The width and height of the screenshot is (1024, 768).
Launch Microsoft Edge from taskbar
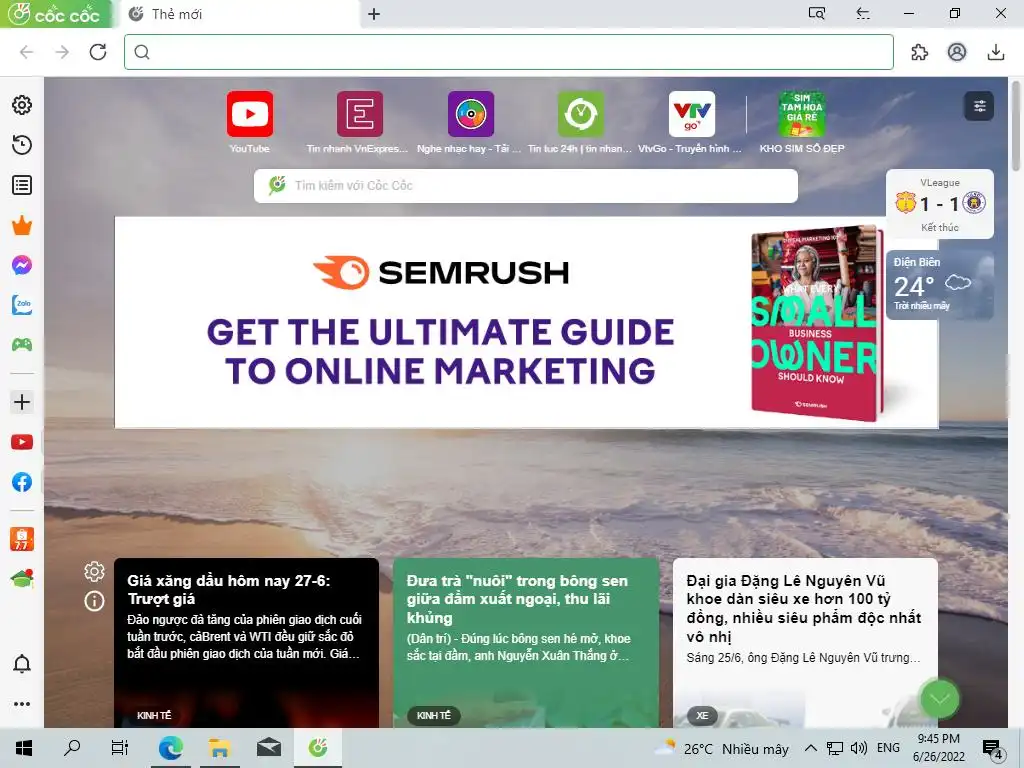click(x=170, y=748)
